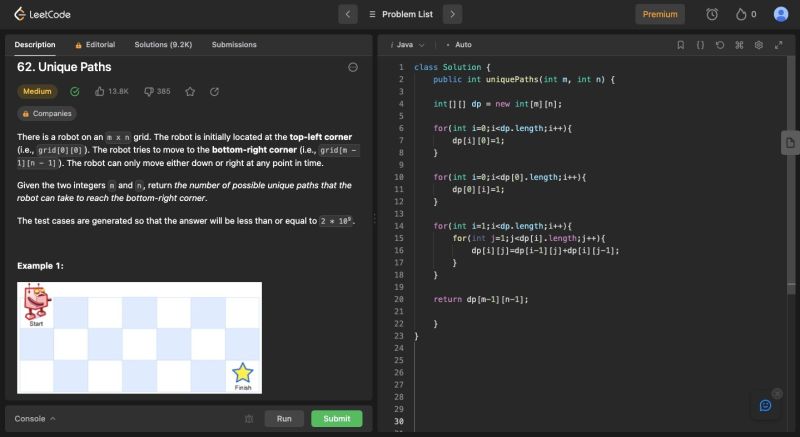Share the problem using share icon
Screen dimensions: 800x437
(214, 91)
